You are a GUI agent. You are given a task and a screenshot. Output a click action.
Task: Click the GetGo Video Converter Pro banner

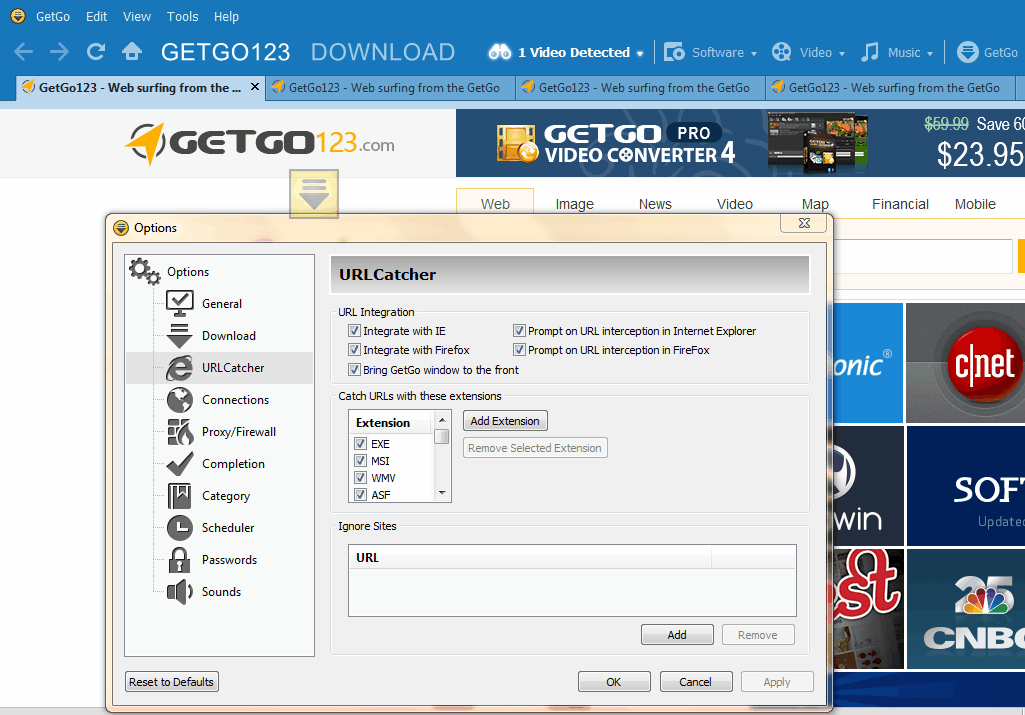coord(740,143)
